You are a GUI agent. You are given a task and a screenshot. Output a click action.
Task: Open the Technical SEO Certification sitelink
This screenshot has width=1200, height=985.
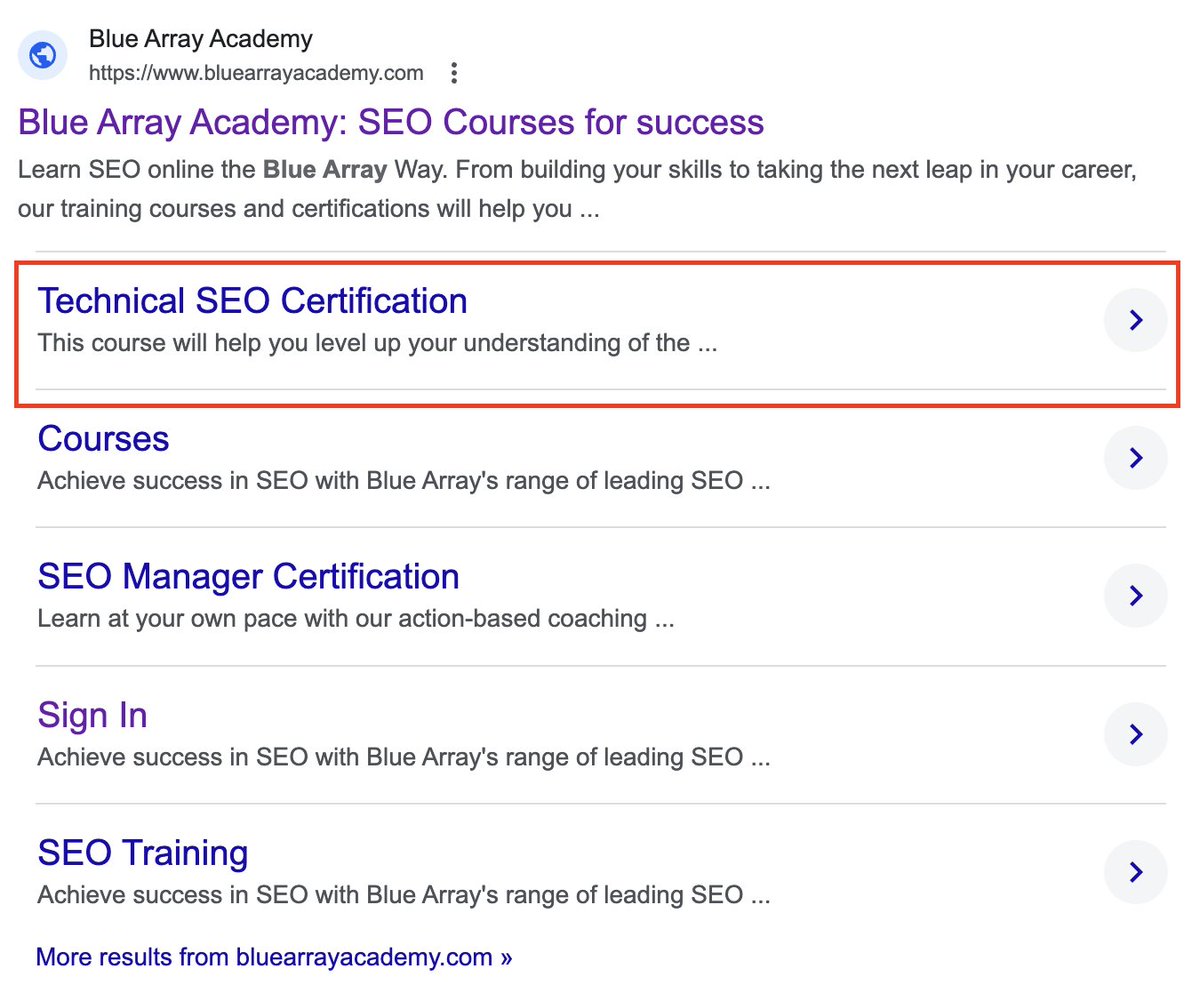click(252, 301)
